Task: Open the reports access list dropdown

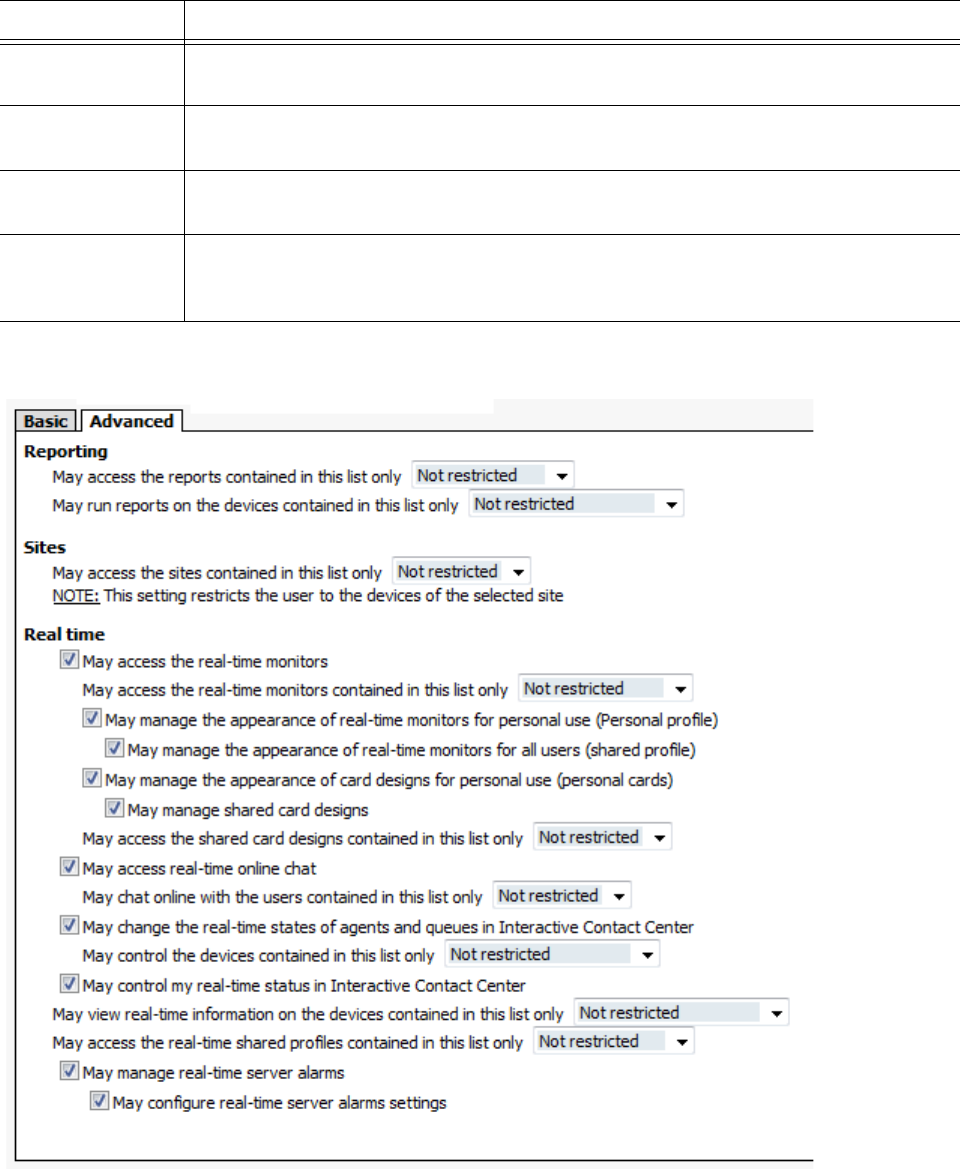Action: 493,476
